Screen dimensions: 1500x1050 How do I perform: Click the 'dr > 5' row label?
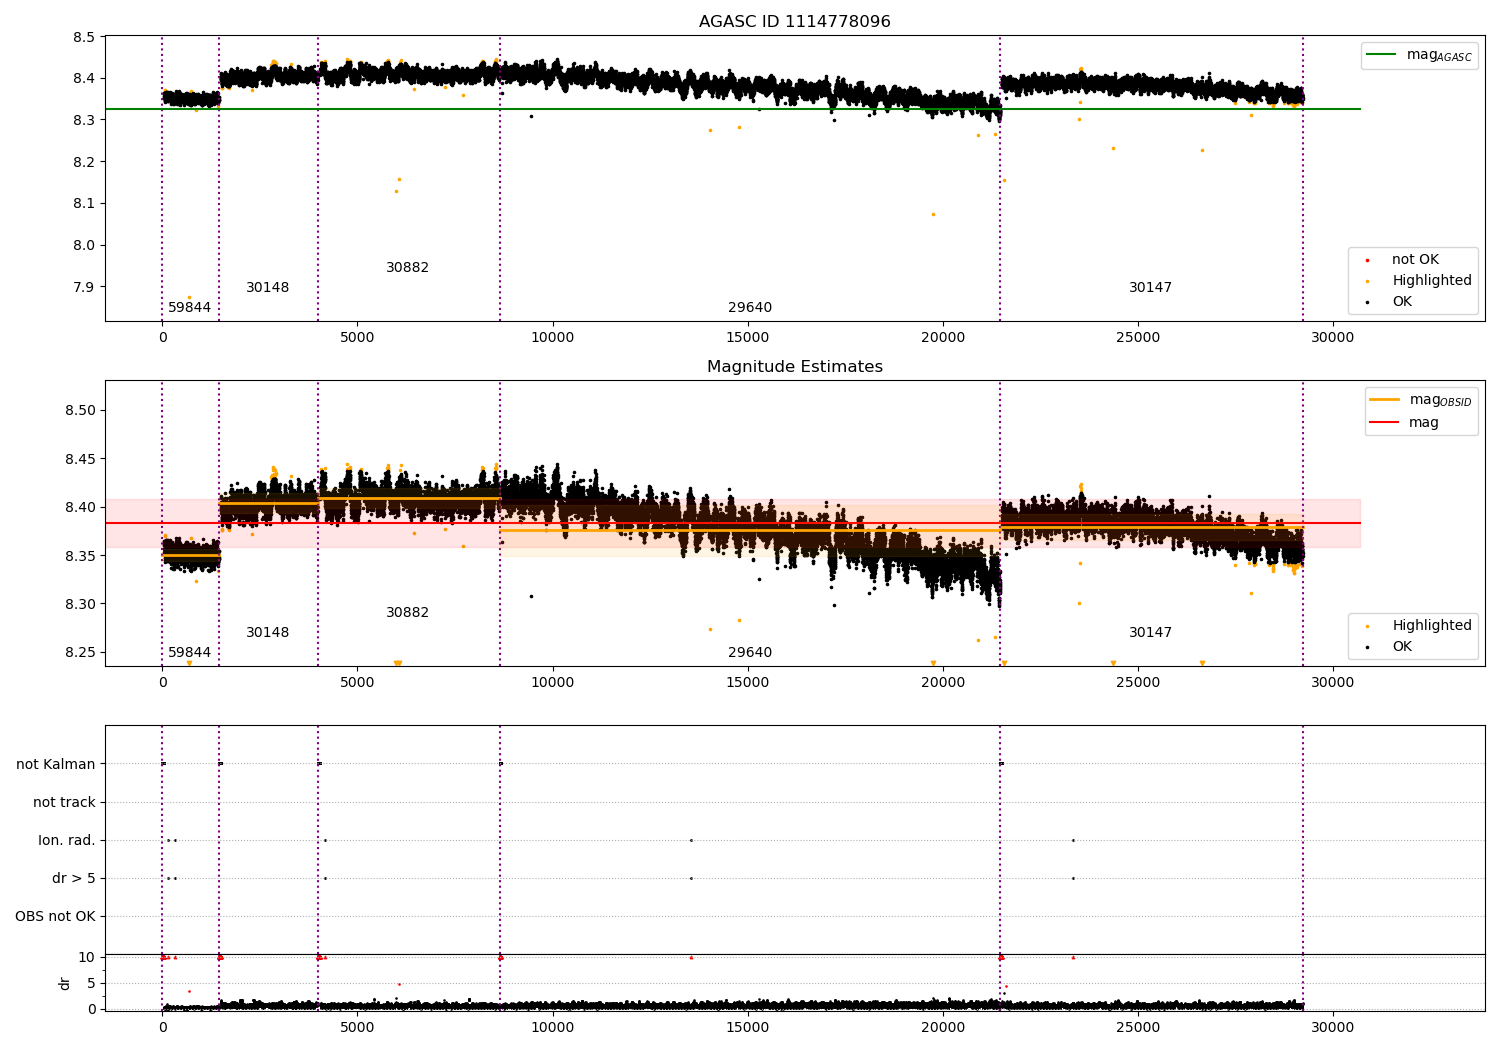[x=74, y=878]
